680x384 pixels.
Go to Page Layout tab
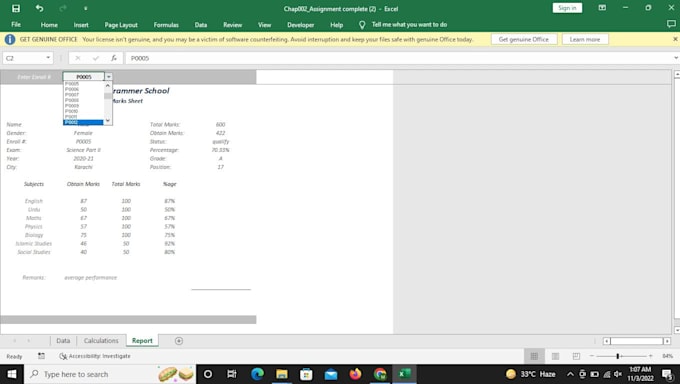[121, 25]
